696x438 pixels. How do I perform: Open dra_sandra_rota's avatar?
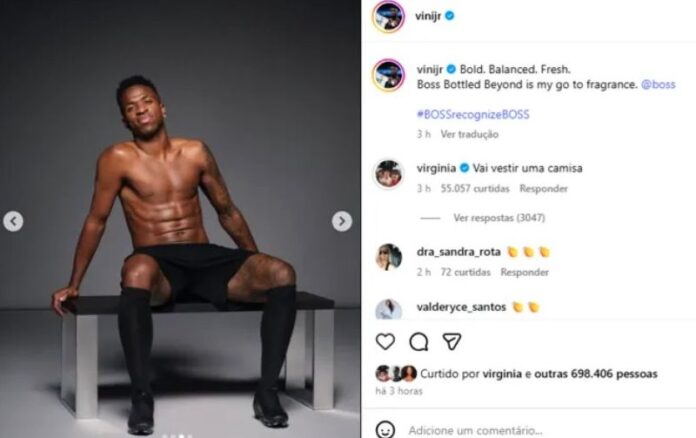pyautogui.click(x=388, y=257)
